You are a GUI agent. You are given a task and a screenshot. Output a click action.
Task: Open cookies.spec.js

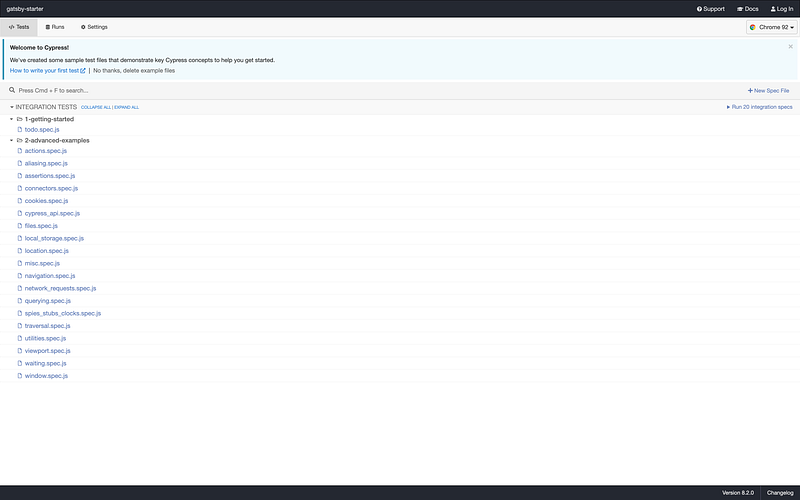46,201
